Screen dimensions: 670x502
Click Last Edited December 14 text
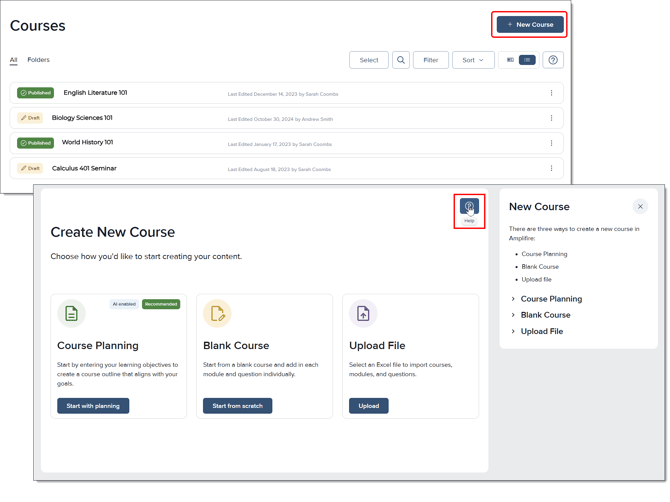[x=283, y=94]
